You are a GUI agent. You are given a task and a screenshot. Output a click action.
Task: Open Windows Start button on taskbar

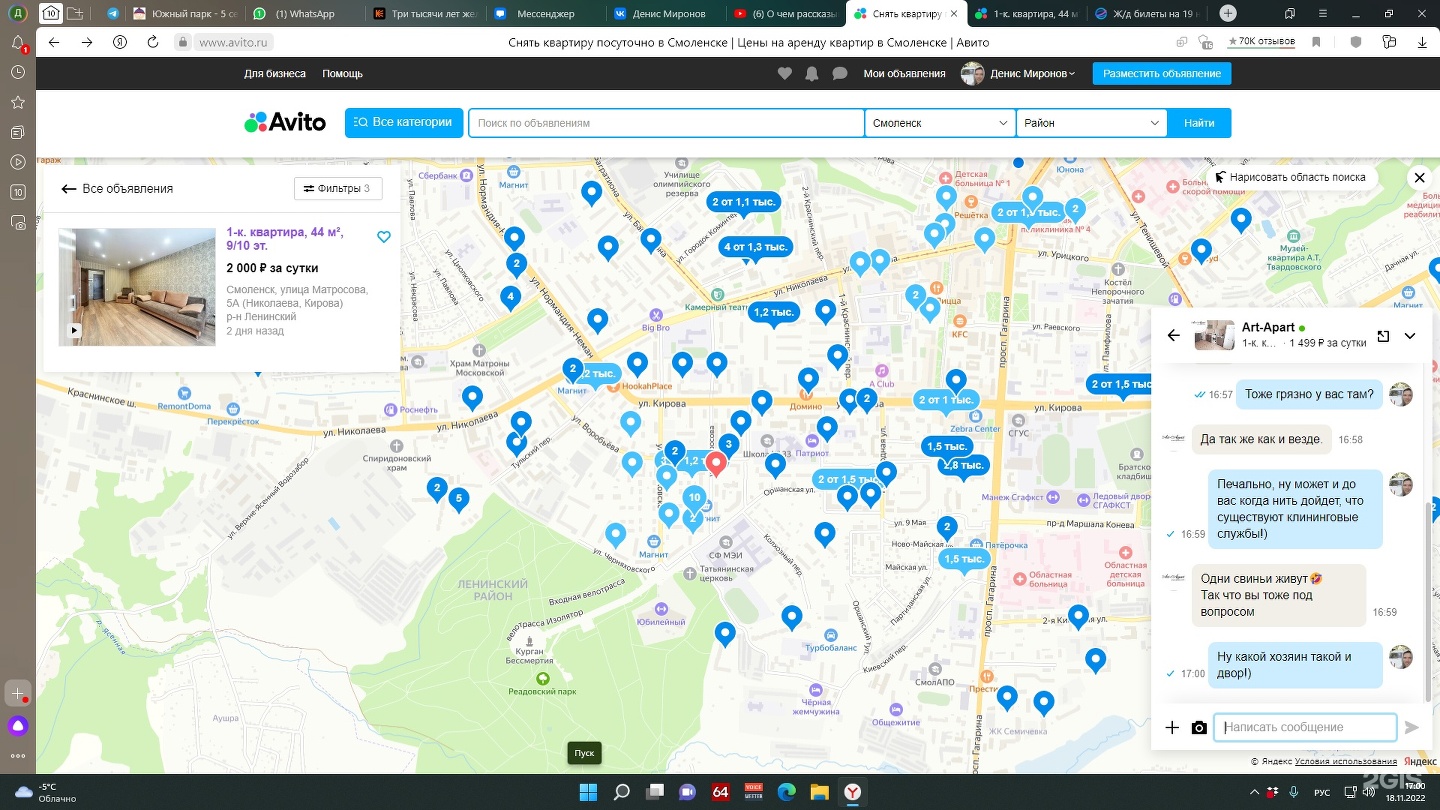[x=588, y=792]
